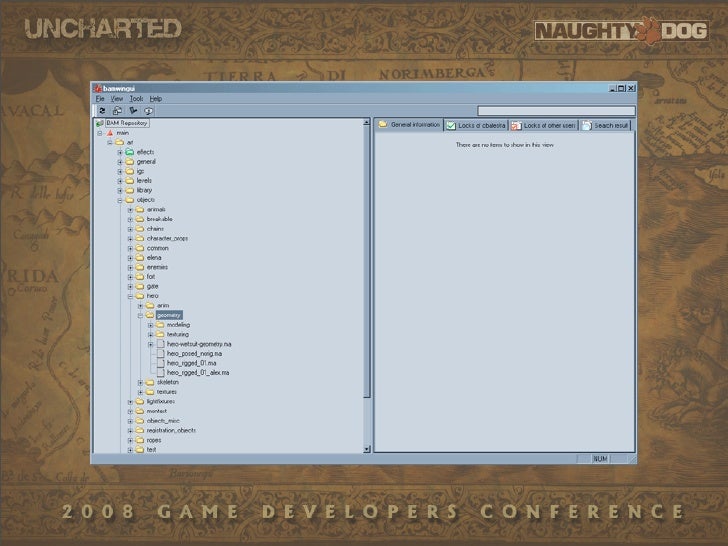The height and width of the screenshot is (546, 728).
Task: Click the file icon for hero_rigged_01_alex.ma
Action: (x=161, y=372)
